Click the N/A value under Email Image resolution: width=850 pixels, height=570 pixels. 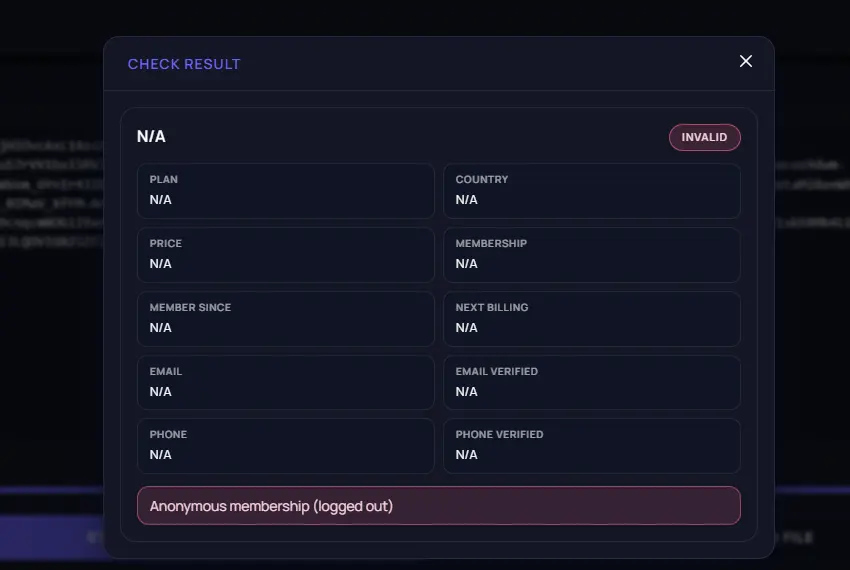pos(160,392)
